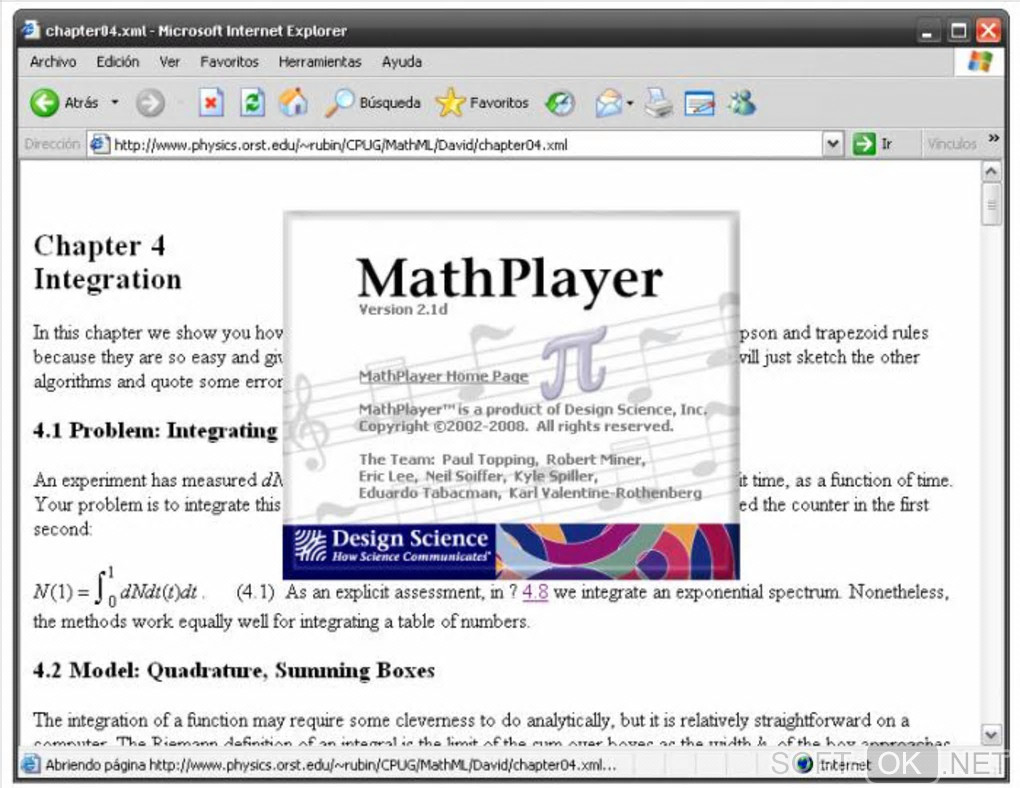Screen dimensions: 1020x788
Task: Open the History clock icon
Action: pos(560,103)
